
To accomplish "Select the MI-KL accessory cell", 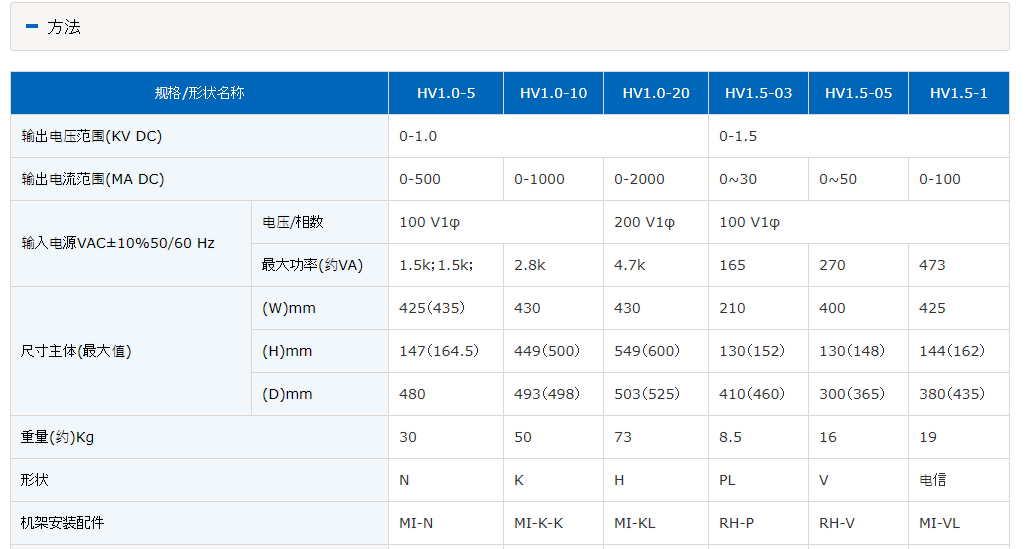I will 635,523.
